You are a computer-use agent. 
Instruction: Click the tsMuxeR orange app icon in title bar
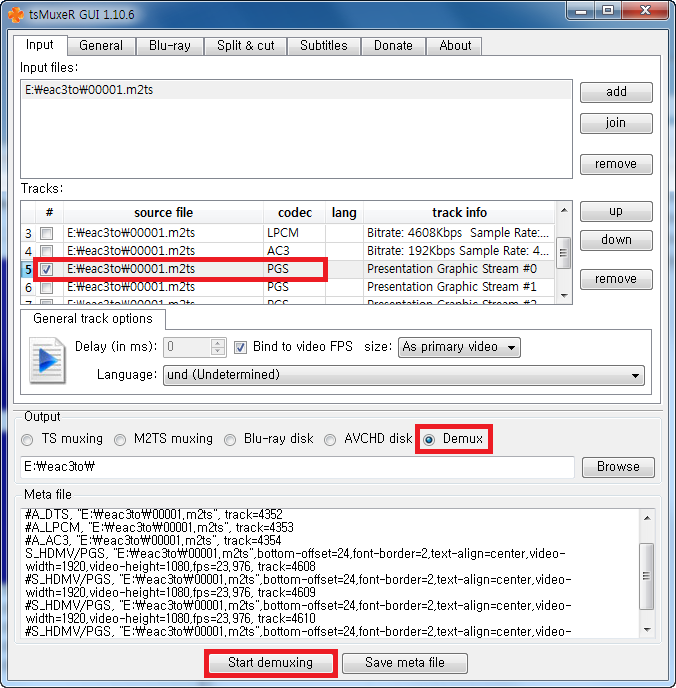tap(16, 14)
